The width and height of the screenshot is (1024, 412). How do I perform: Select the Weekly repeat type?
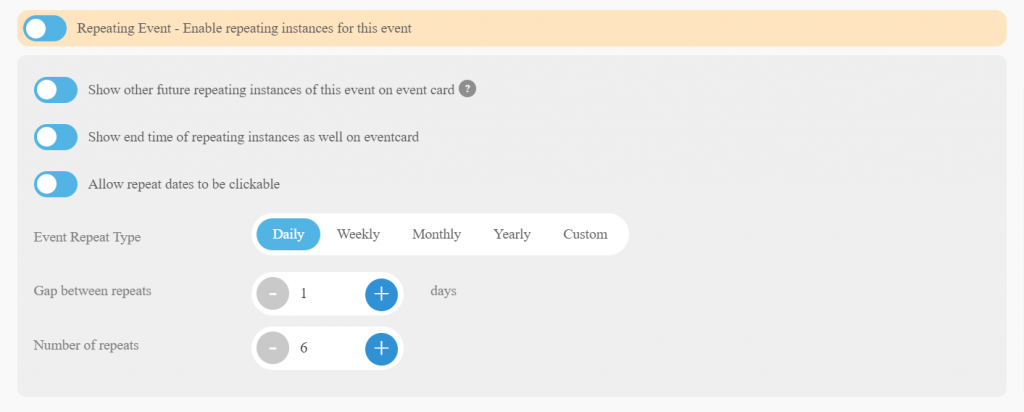pyautogui.click(x=358, y=234)
